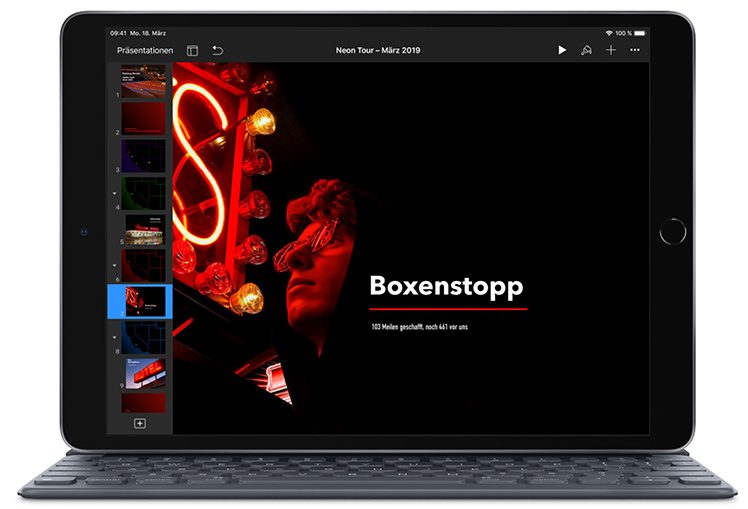Viewport: 748px width, 509px height.
Task: Play the slideshow presentation
Action: tap(561, 50)
